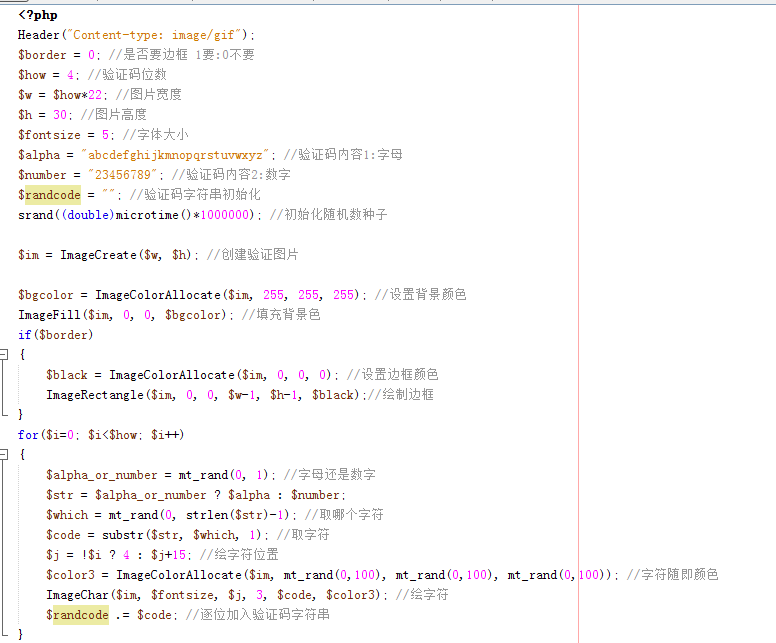Image resolution: width=776 pixels, height=643 pixels.
Task: Click the if keyword before ($border)
Action: [25, 335]
